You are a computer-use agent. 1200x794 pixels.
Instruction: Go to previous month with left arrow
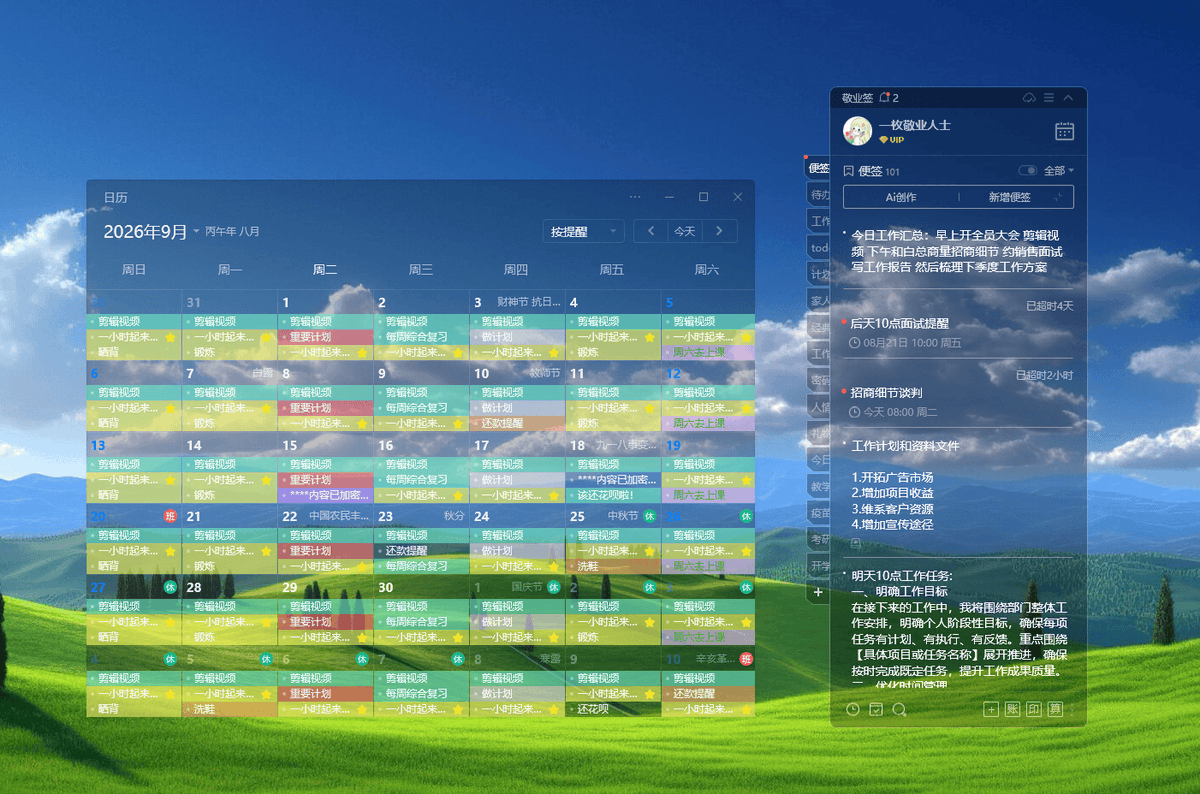tap(651, 231)
